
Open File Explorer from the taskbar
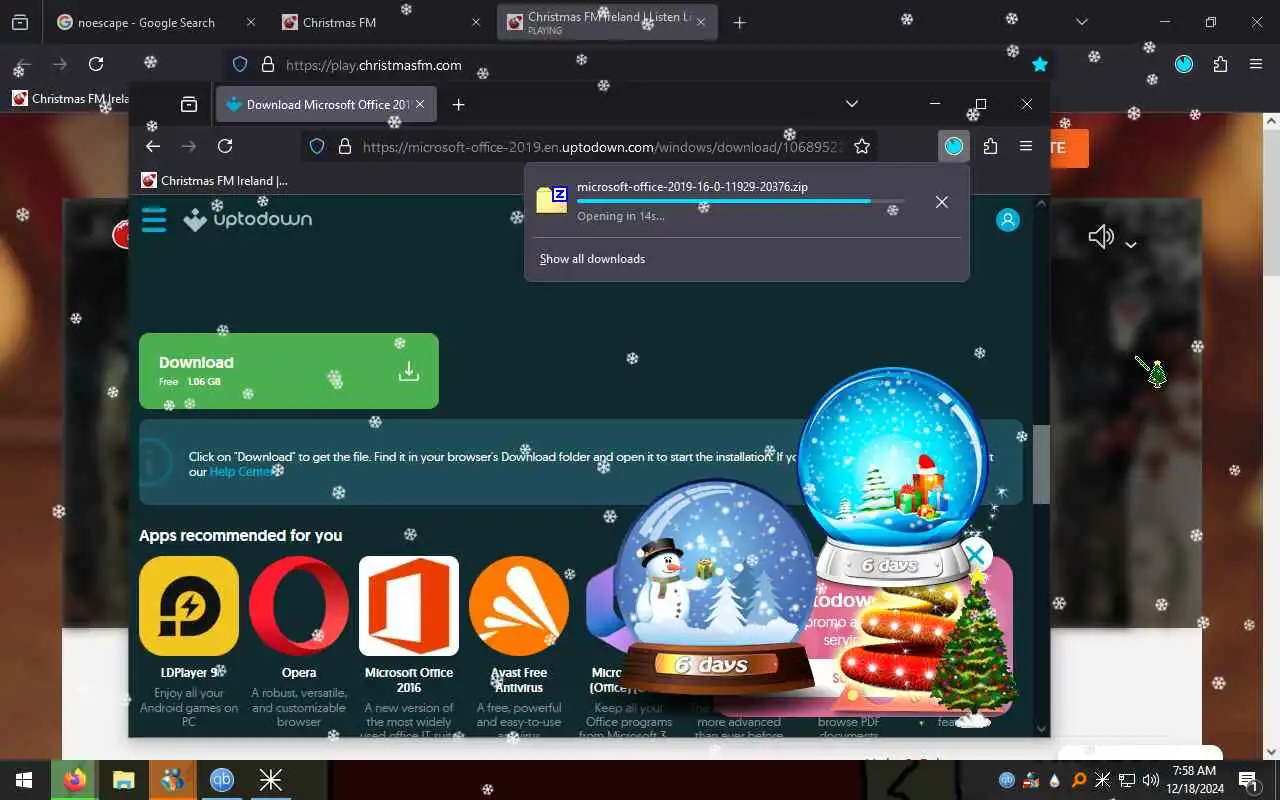pyautogui.click(x=124, y=780)
